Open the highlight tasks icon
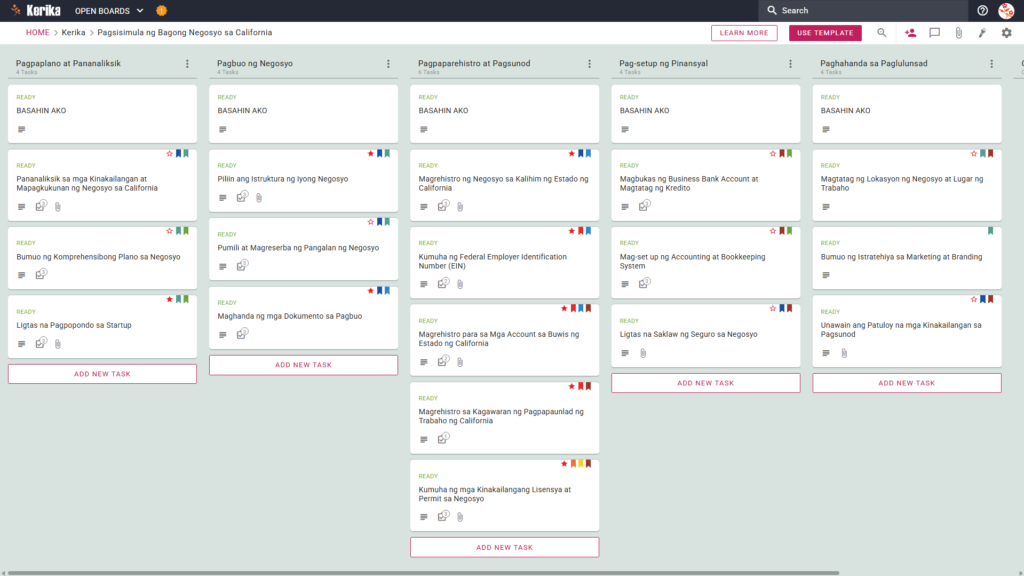The height and width of the screenshot is (576, 1024). tap(982, 33)
